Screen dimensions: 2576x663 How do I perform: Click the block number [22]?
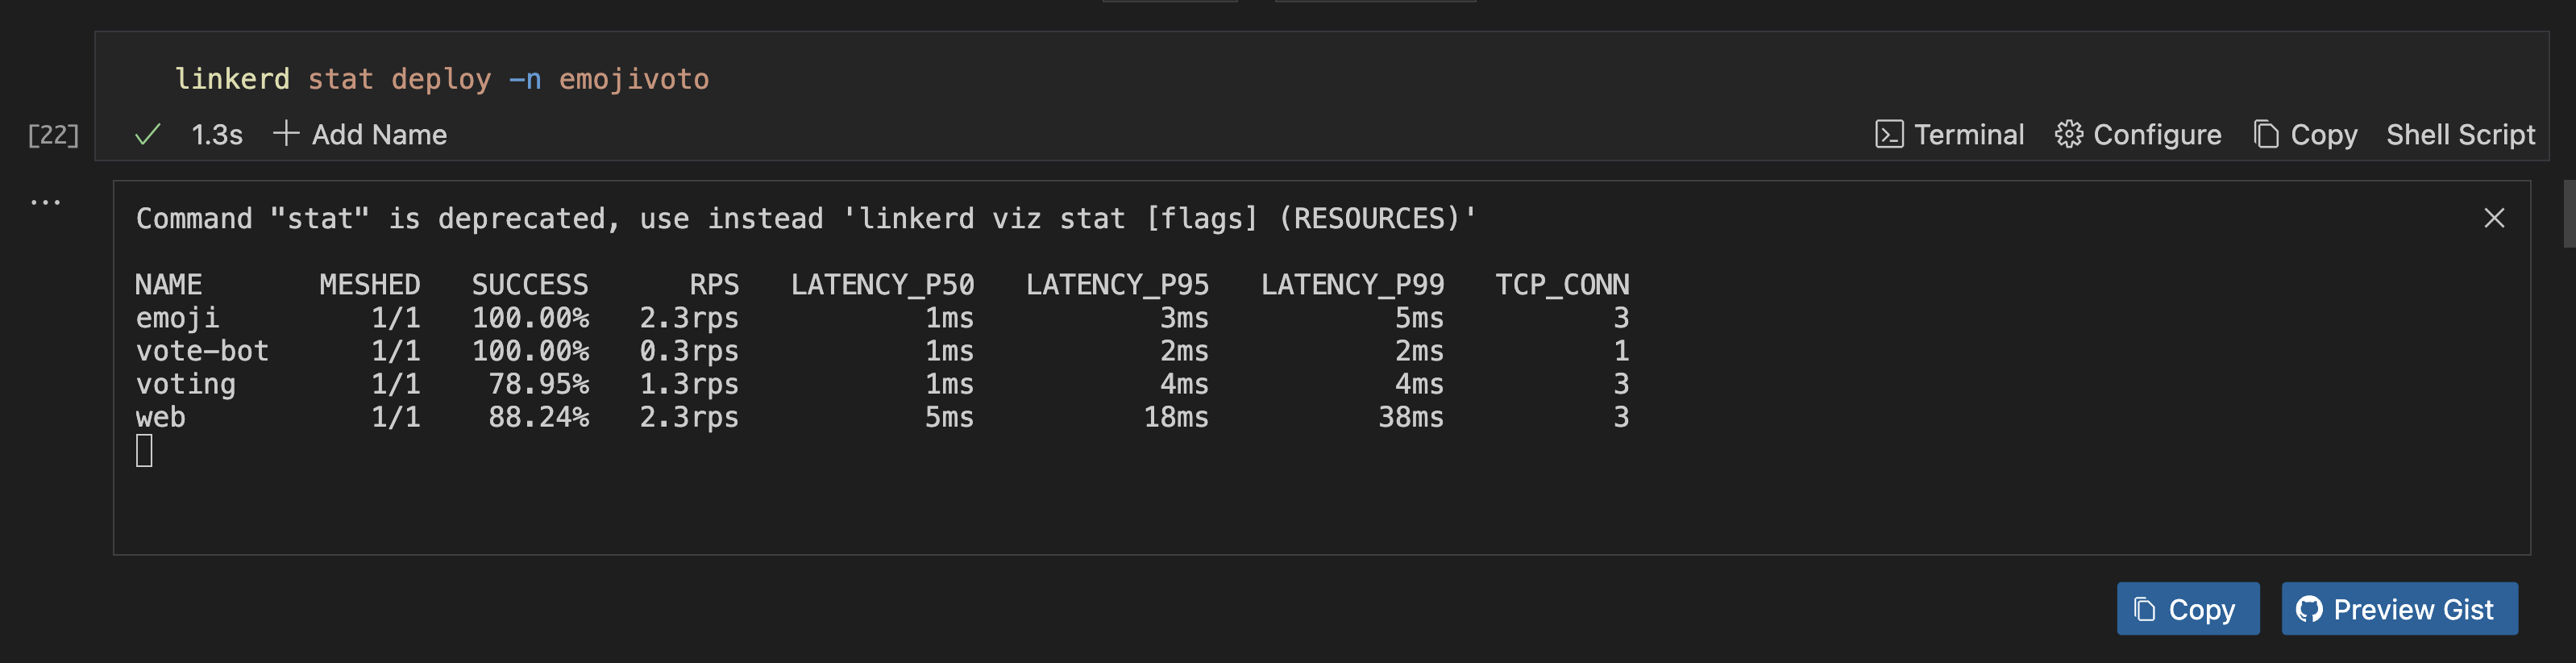tap(52, 134)
